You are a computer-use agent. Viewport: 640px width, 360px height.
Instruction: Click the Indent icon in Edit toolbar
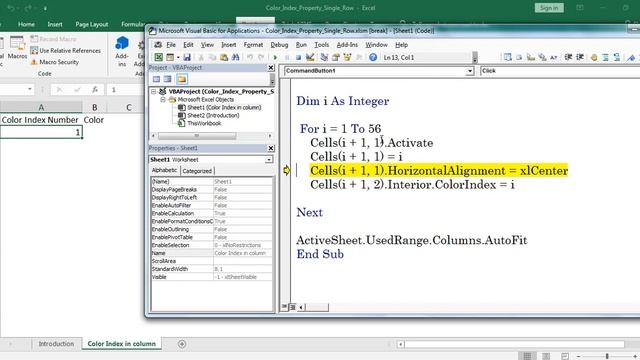(x=568, y=58)
